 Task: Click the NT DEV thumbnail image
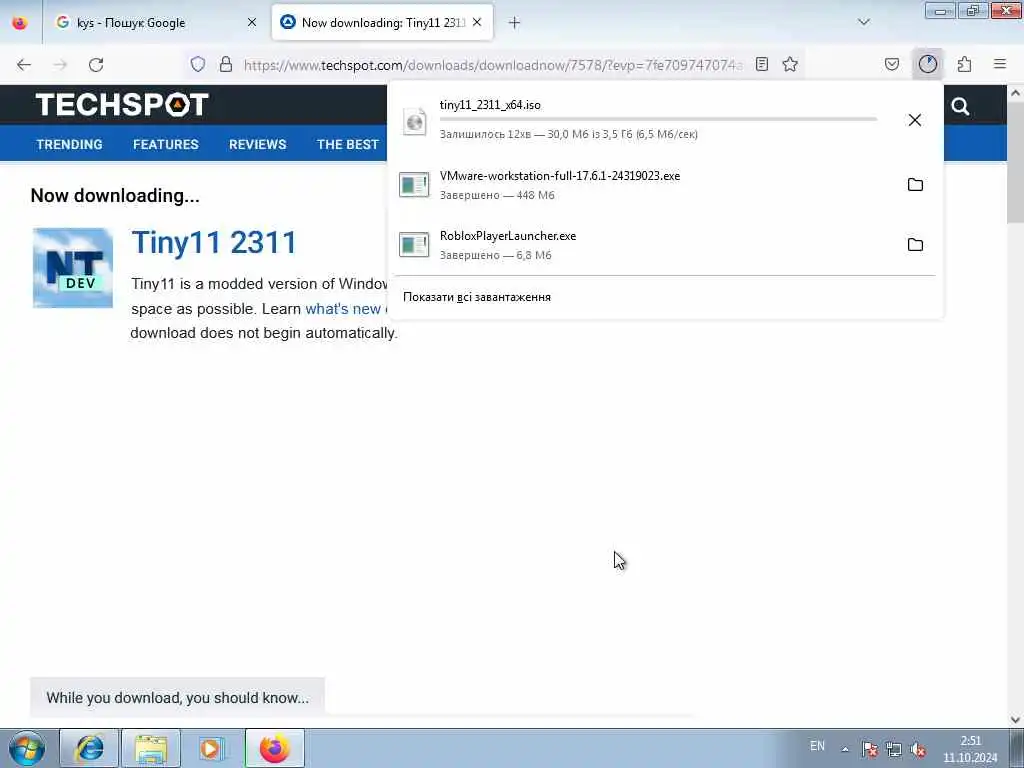click(73, 268)
